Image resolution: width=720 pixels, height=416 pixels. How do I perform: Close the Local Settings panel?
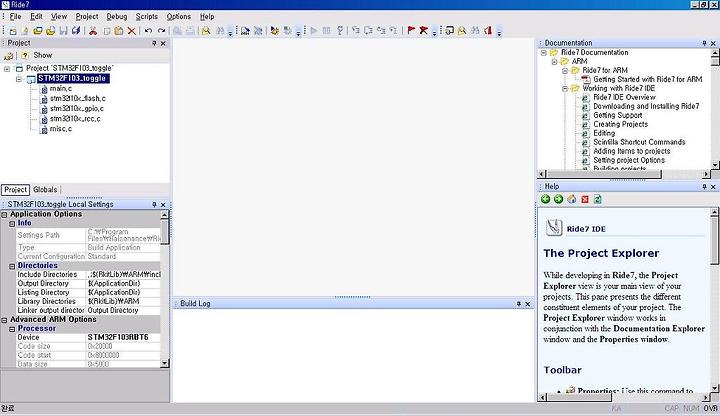(163, 205)
